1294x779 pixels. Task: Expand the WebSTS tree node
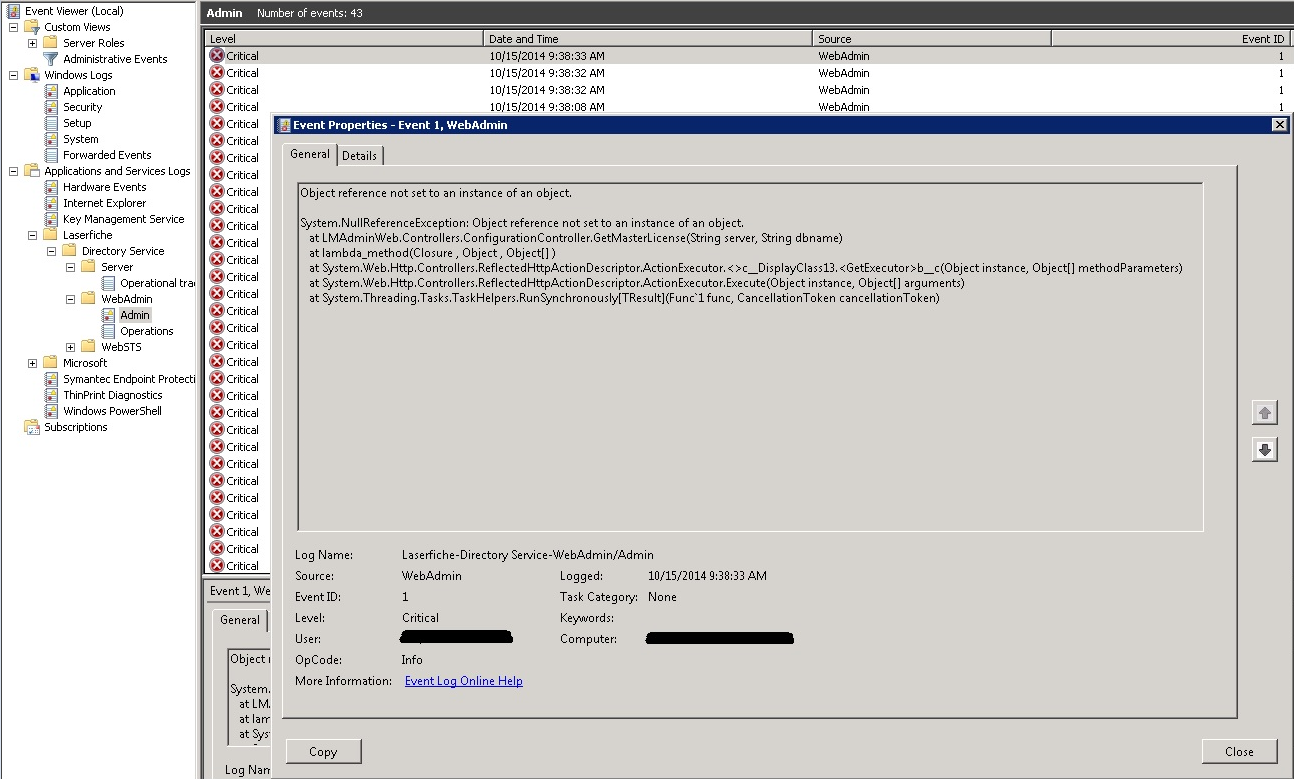click(70, 347)
